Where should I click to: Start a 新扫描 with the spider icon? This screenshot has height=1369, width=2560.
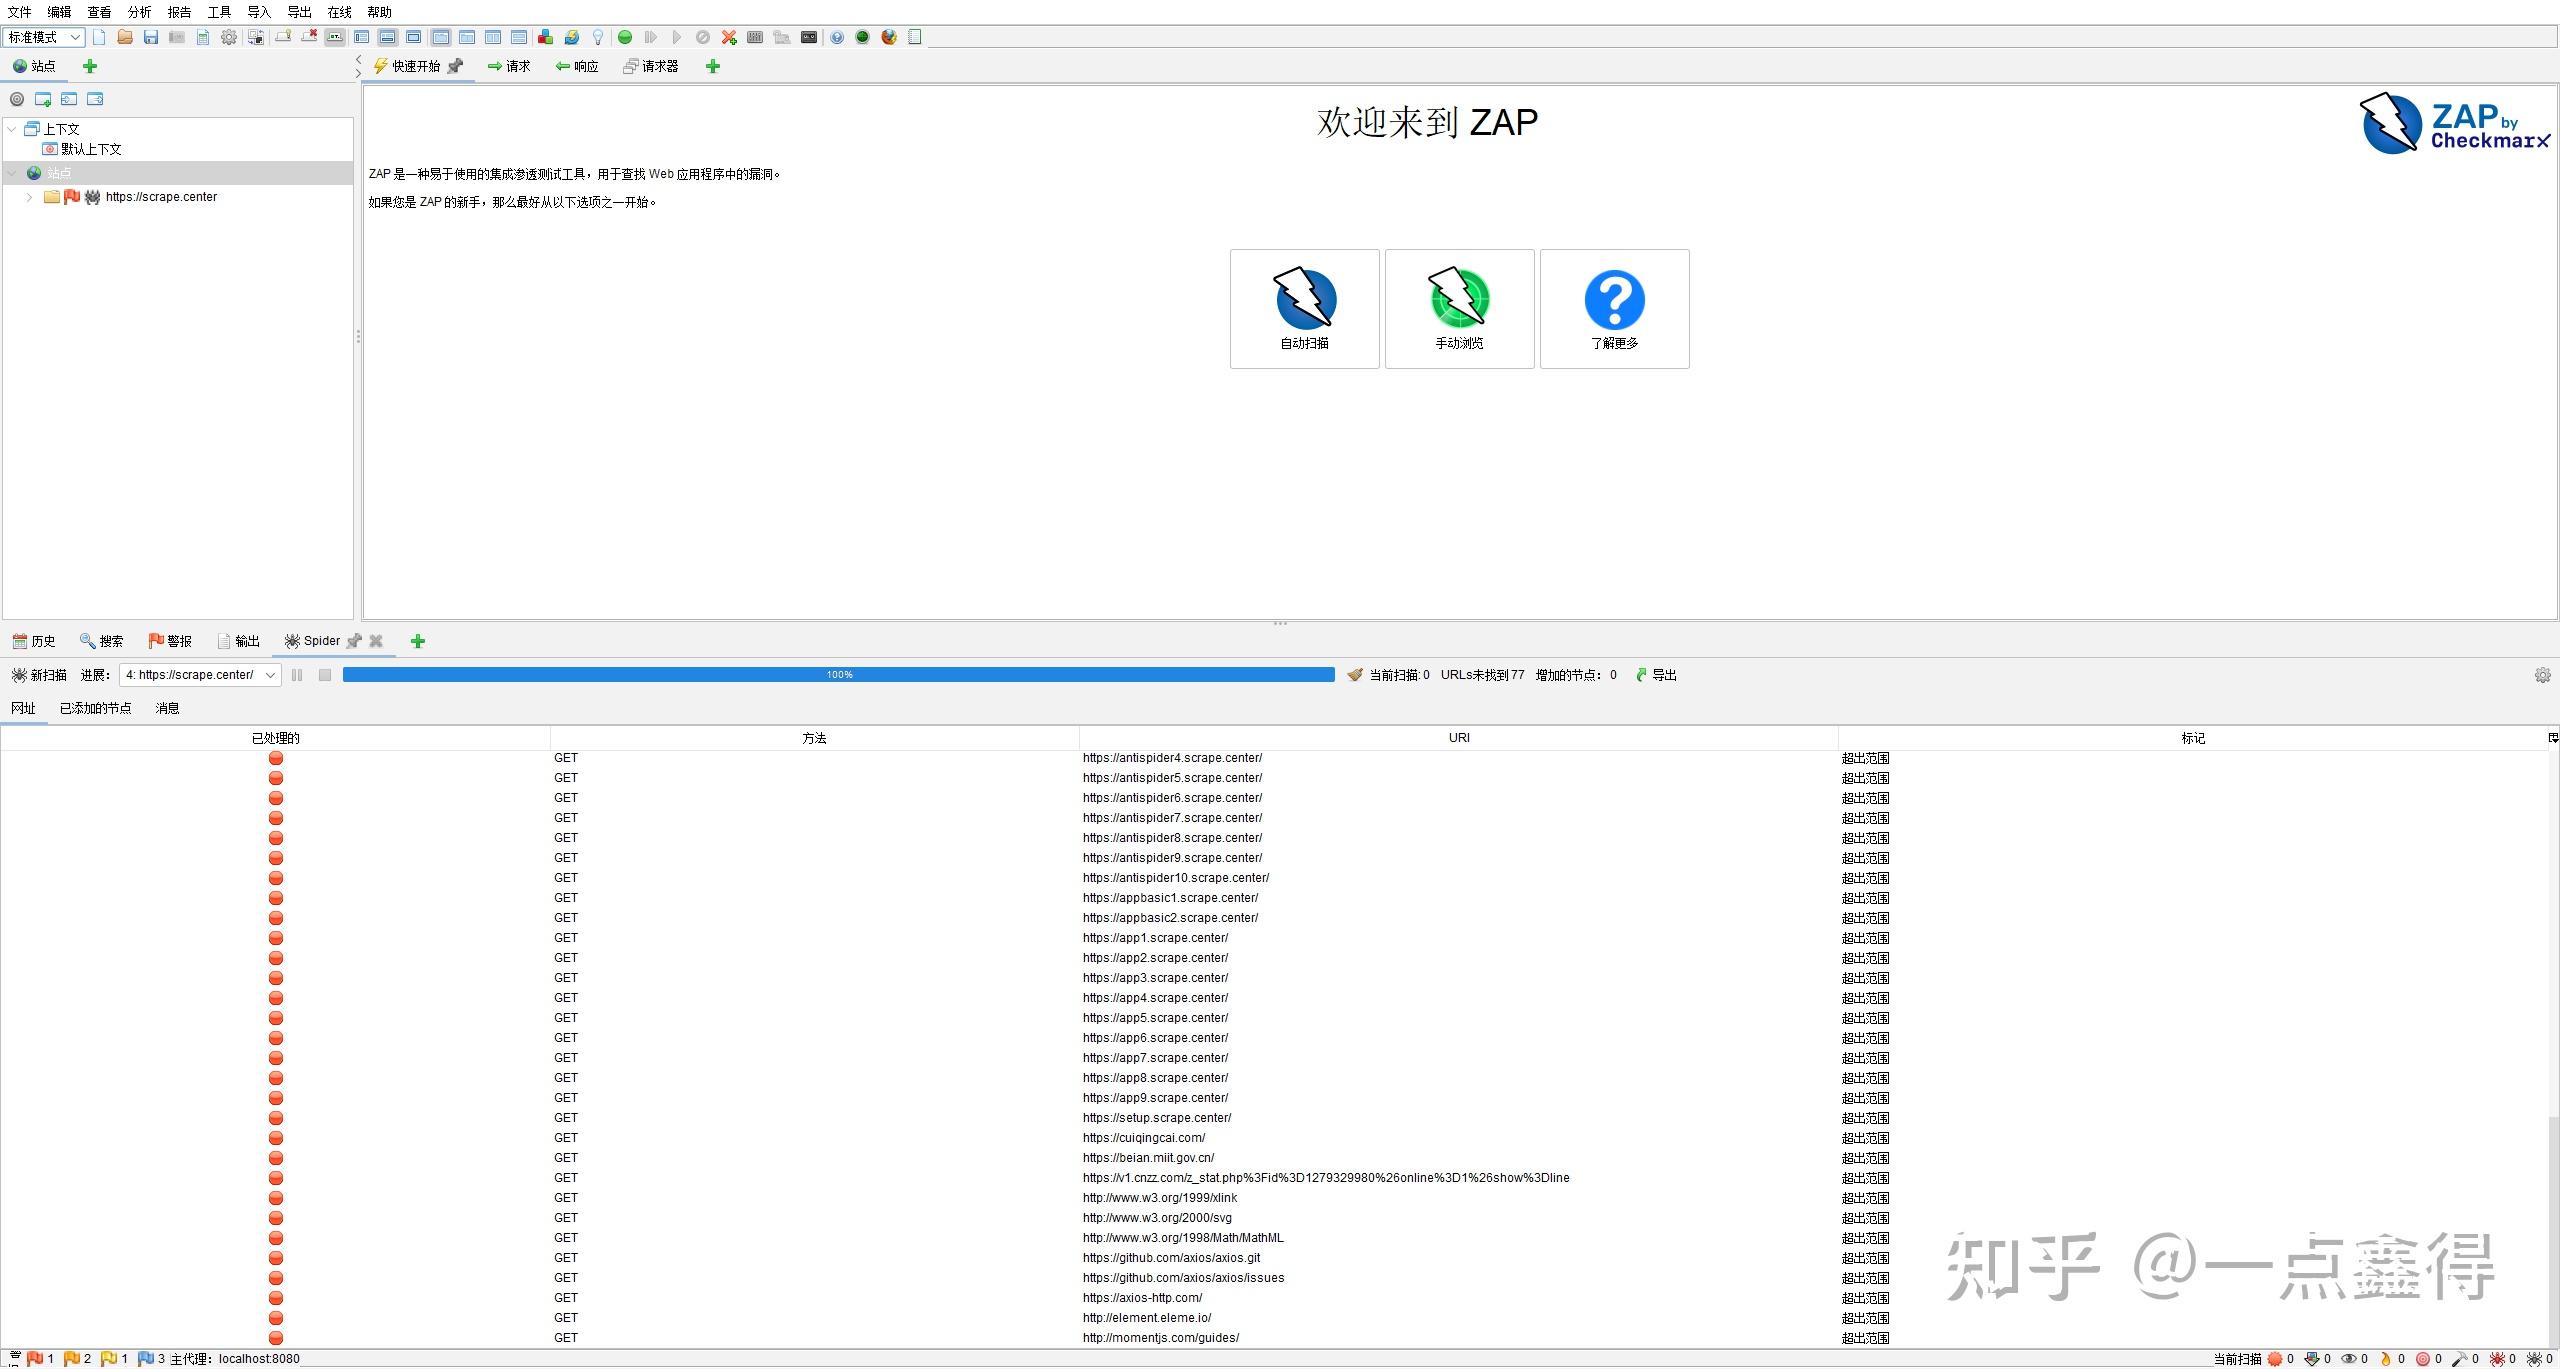coord(40,675)
